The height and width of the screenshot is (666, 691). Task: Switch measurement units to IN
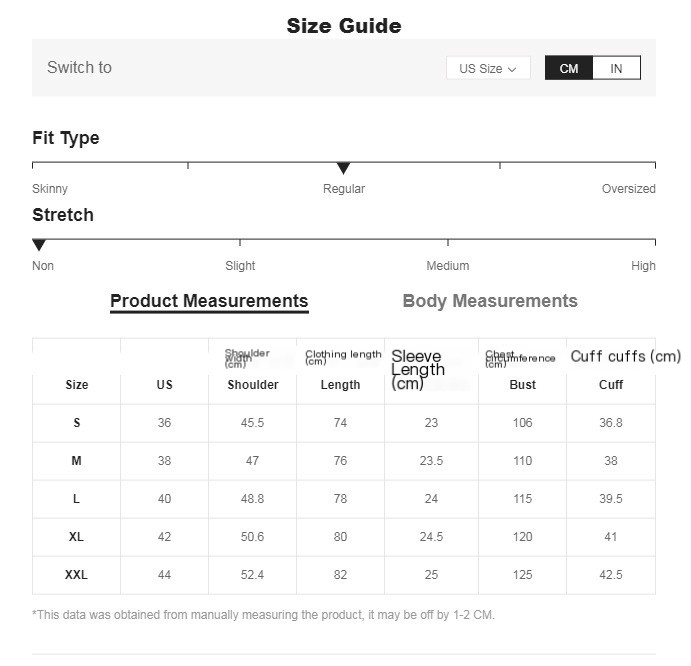click(617, 68)
